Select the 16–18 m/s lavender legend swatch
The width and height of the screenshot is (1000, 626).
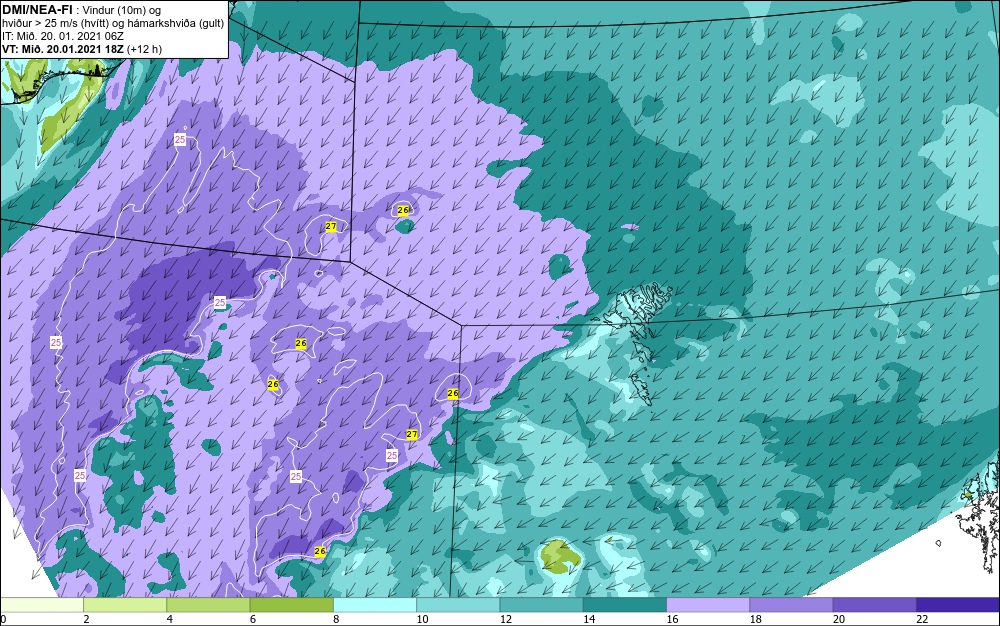[x=708, y=604]
